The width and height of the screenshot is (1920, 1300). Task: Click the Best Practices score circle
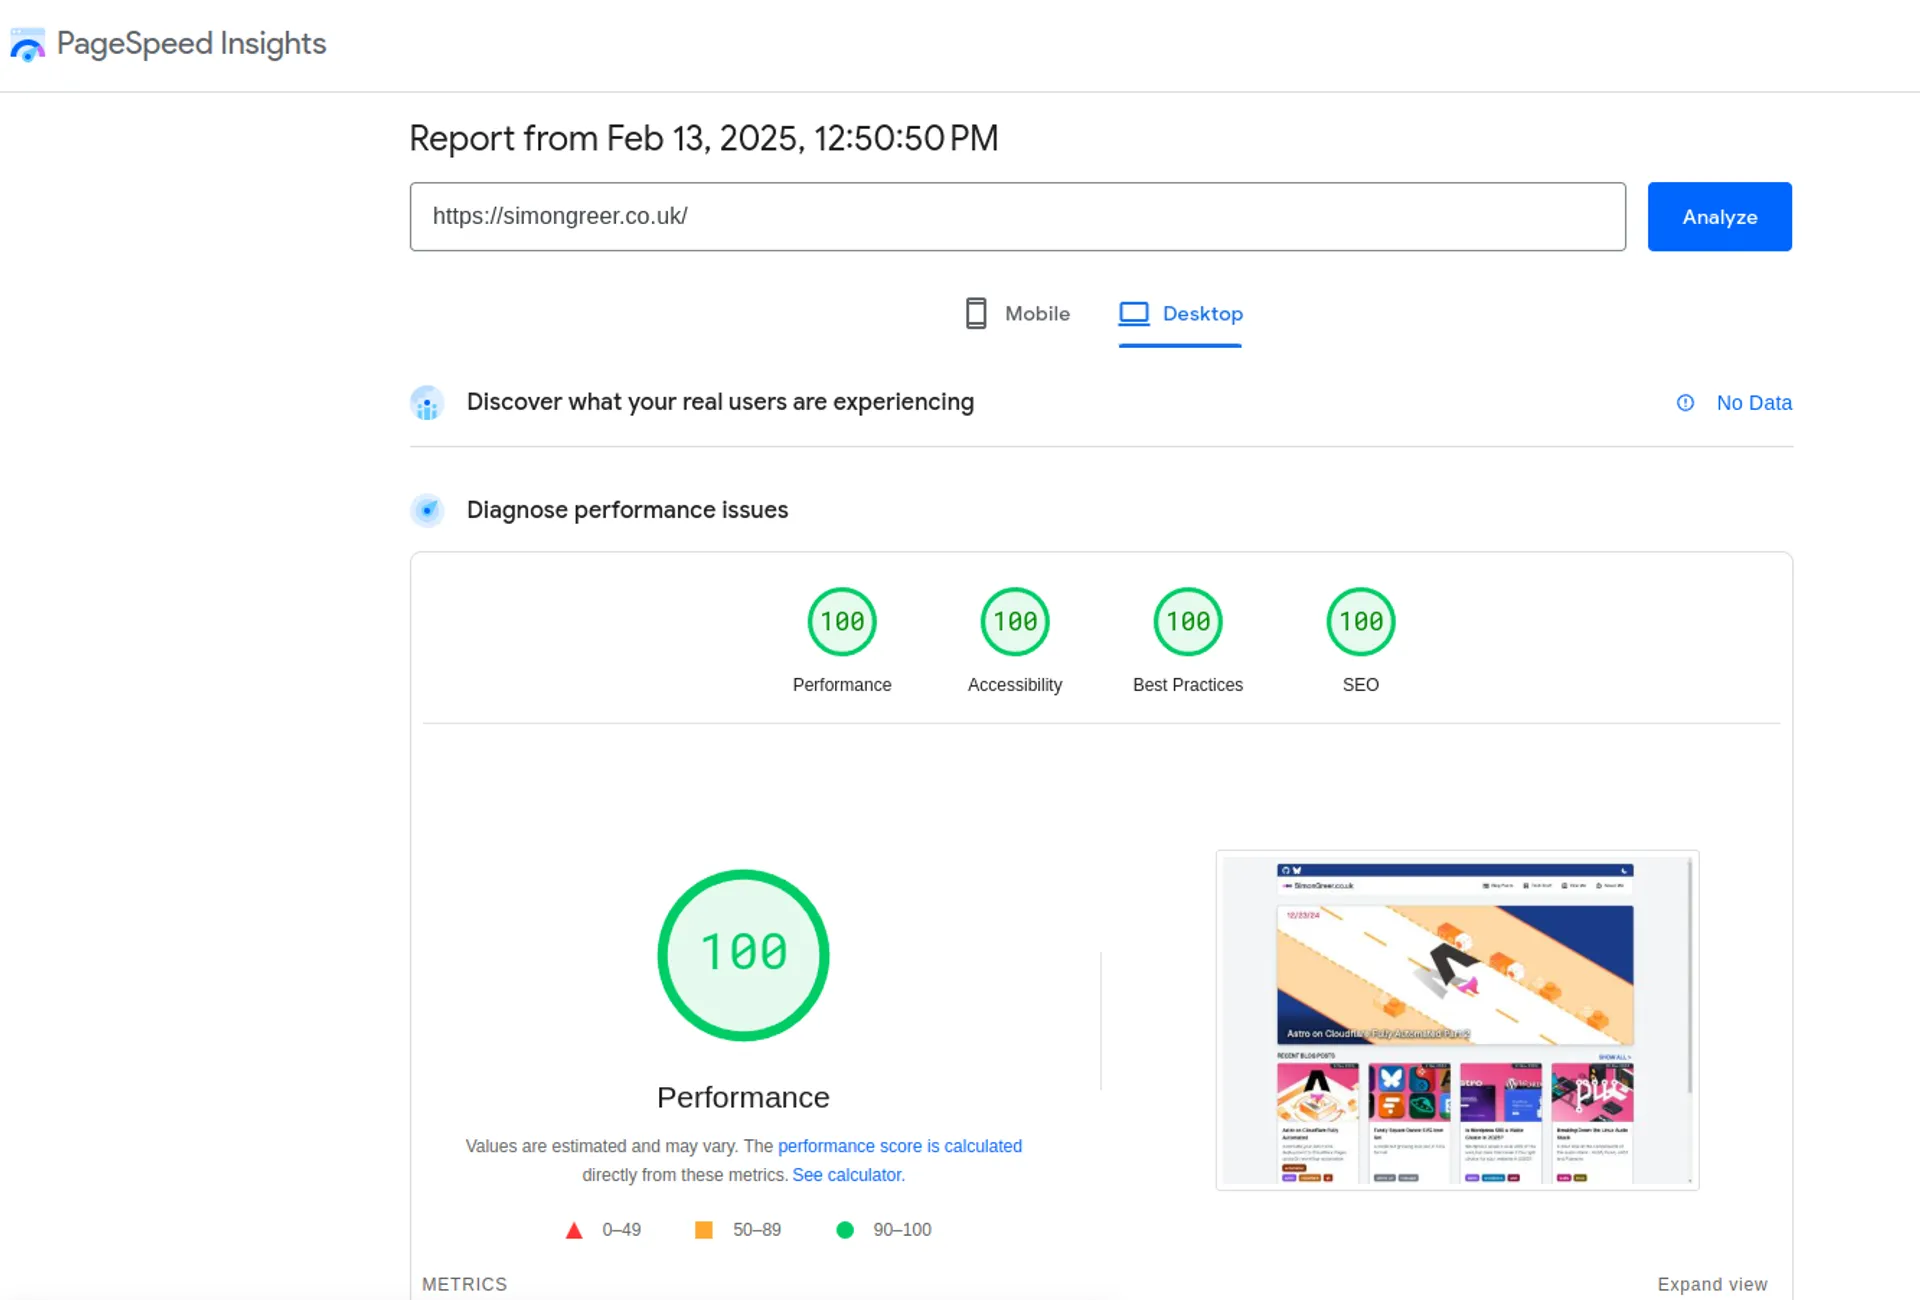[x=1187, y=621]
